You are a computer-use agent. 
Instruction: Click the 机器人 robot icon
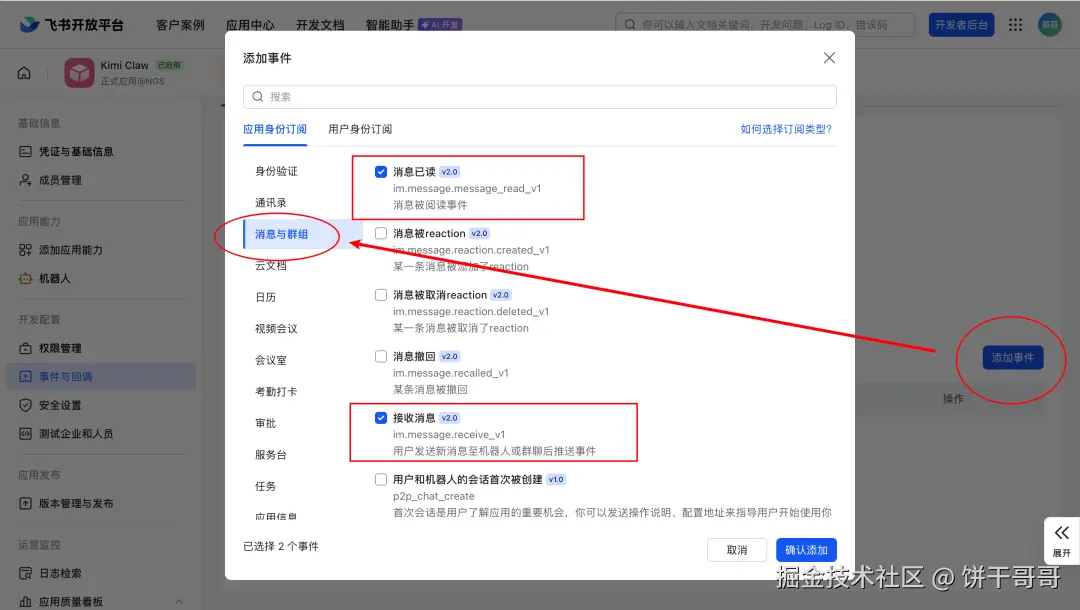point(25,278)
